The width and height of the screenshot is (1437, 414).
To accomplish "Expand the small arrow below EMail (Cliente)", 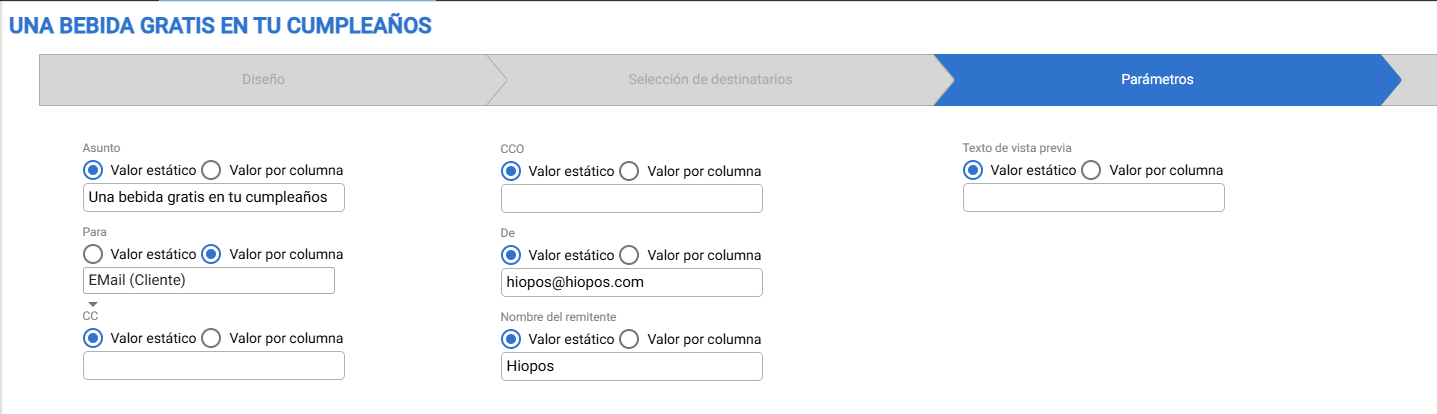I will pyautogui.click(x=92, y=304).
